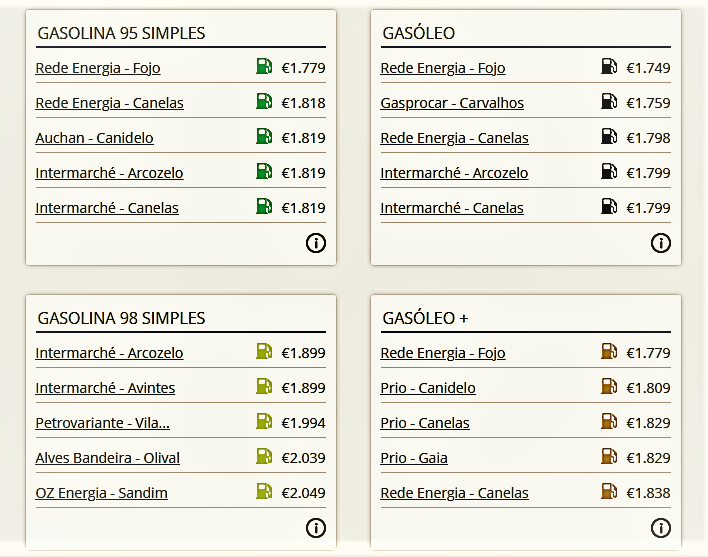The image size is (708, 557).
Task: Open info icon in Gasóleo + card
Action: pos(661,528)
